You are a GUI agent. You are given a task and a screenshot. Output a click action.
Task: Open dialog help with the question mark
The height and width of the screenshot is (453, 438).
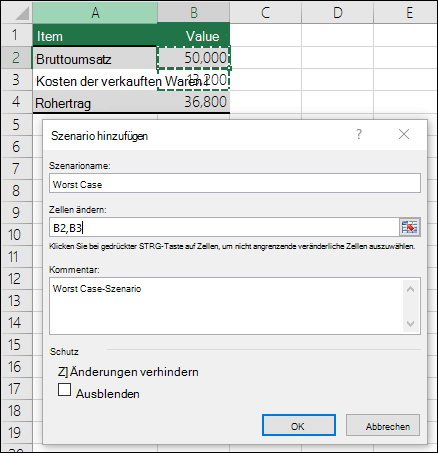[x=359, y=134]
